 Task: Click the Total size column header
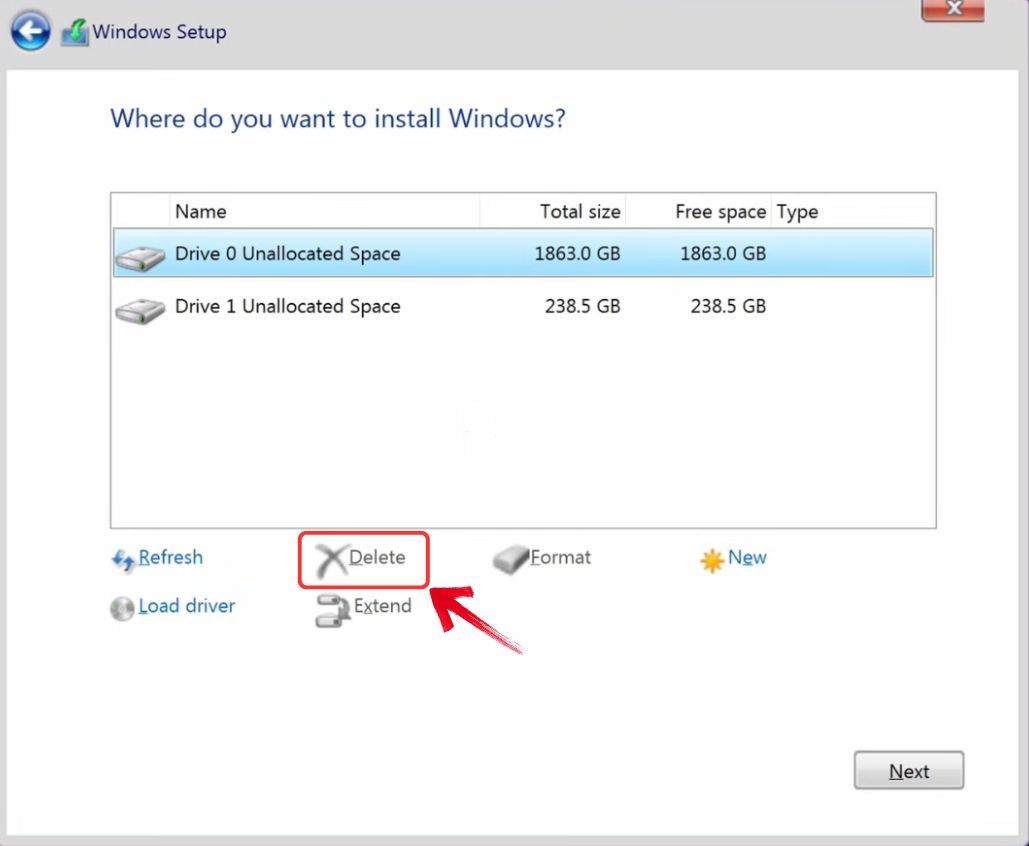click(580, 211)
